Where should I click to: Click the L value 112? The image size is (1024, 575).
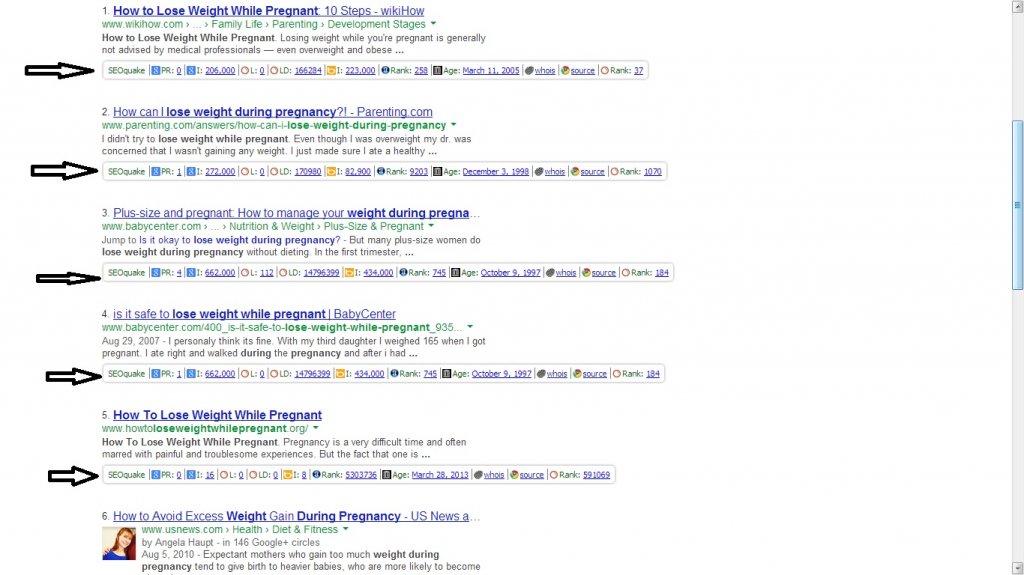coord(266,272)
